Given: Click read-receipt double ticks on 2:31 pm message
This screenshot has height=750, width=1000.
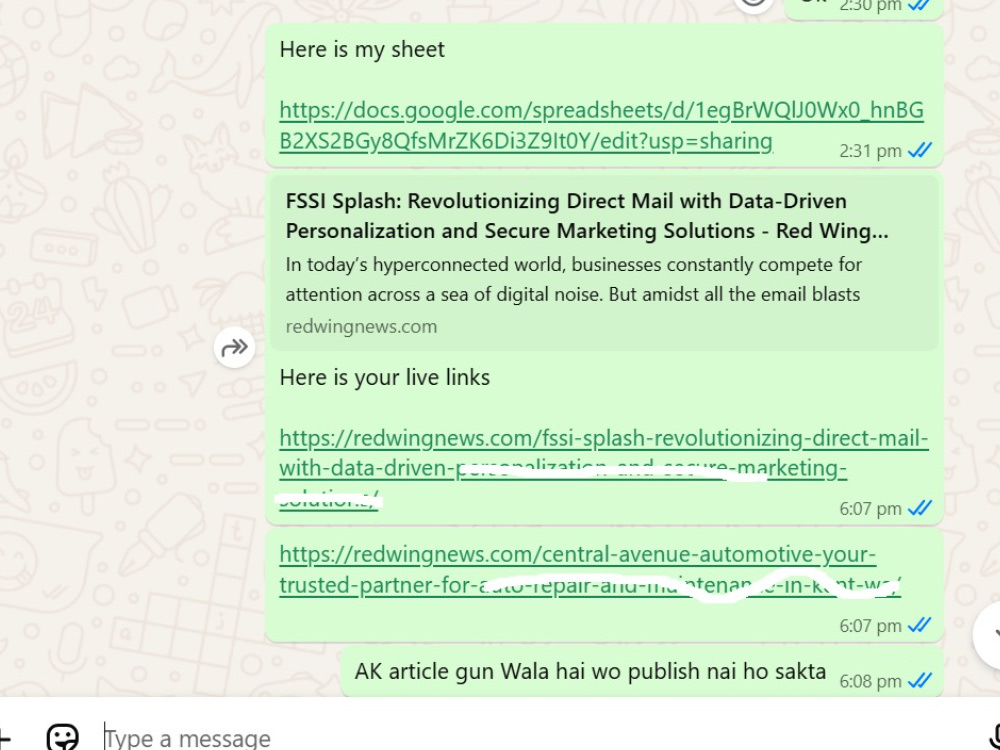Looking at the screenshot, I should (920, 151).
